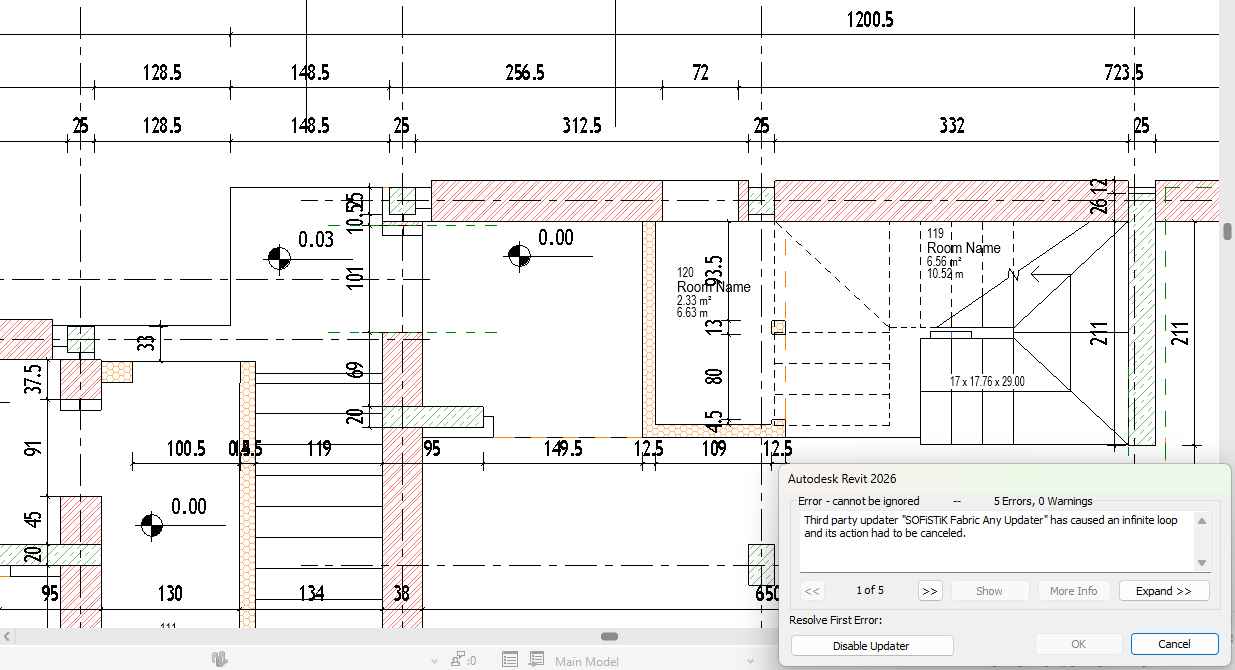The height and width of the screenshot is (670, 1235).
Task: Click the icon left of Main Model
Action: click(x=537, y=660)
